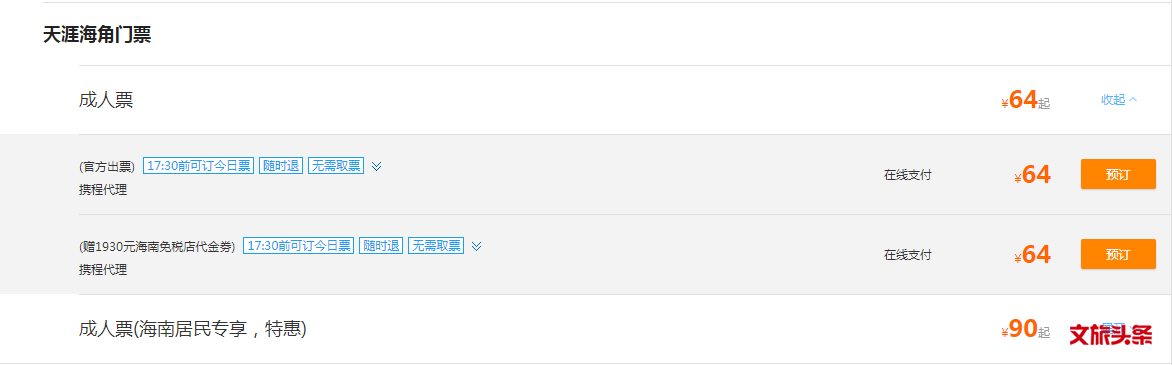Image resolution: width=1172 pixels, height=365 pixels.
Task: Select 随时退 tag on first ticket
Action: [x=281, y=166]
